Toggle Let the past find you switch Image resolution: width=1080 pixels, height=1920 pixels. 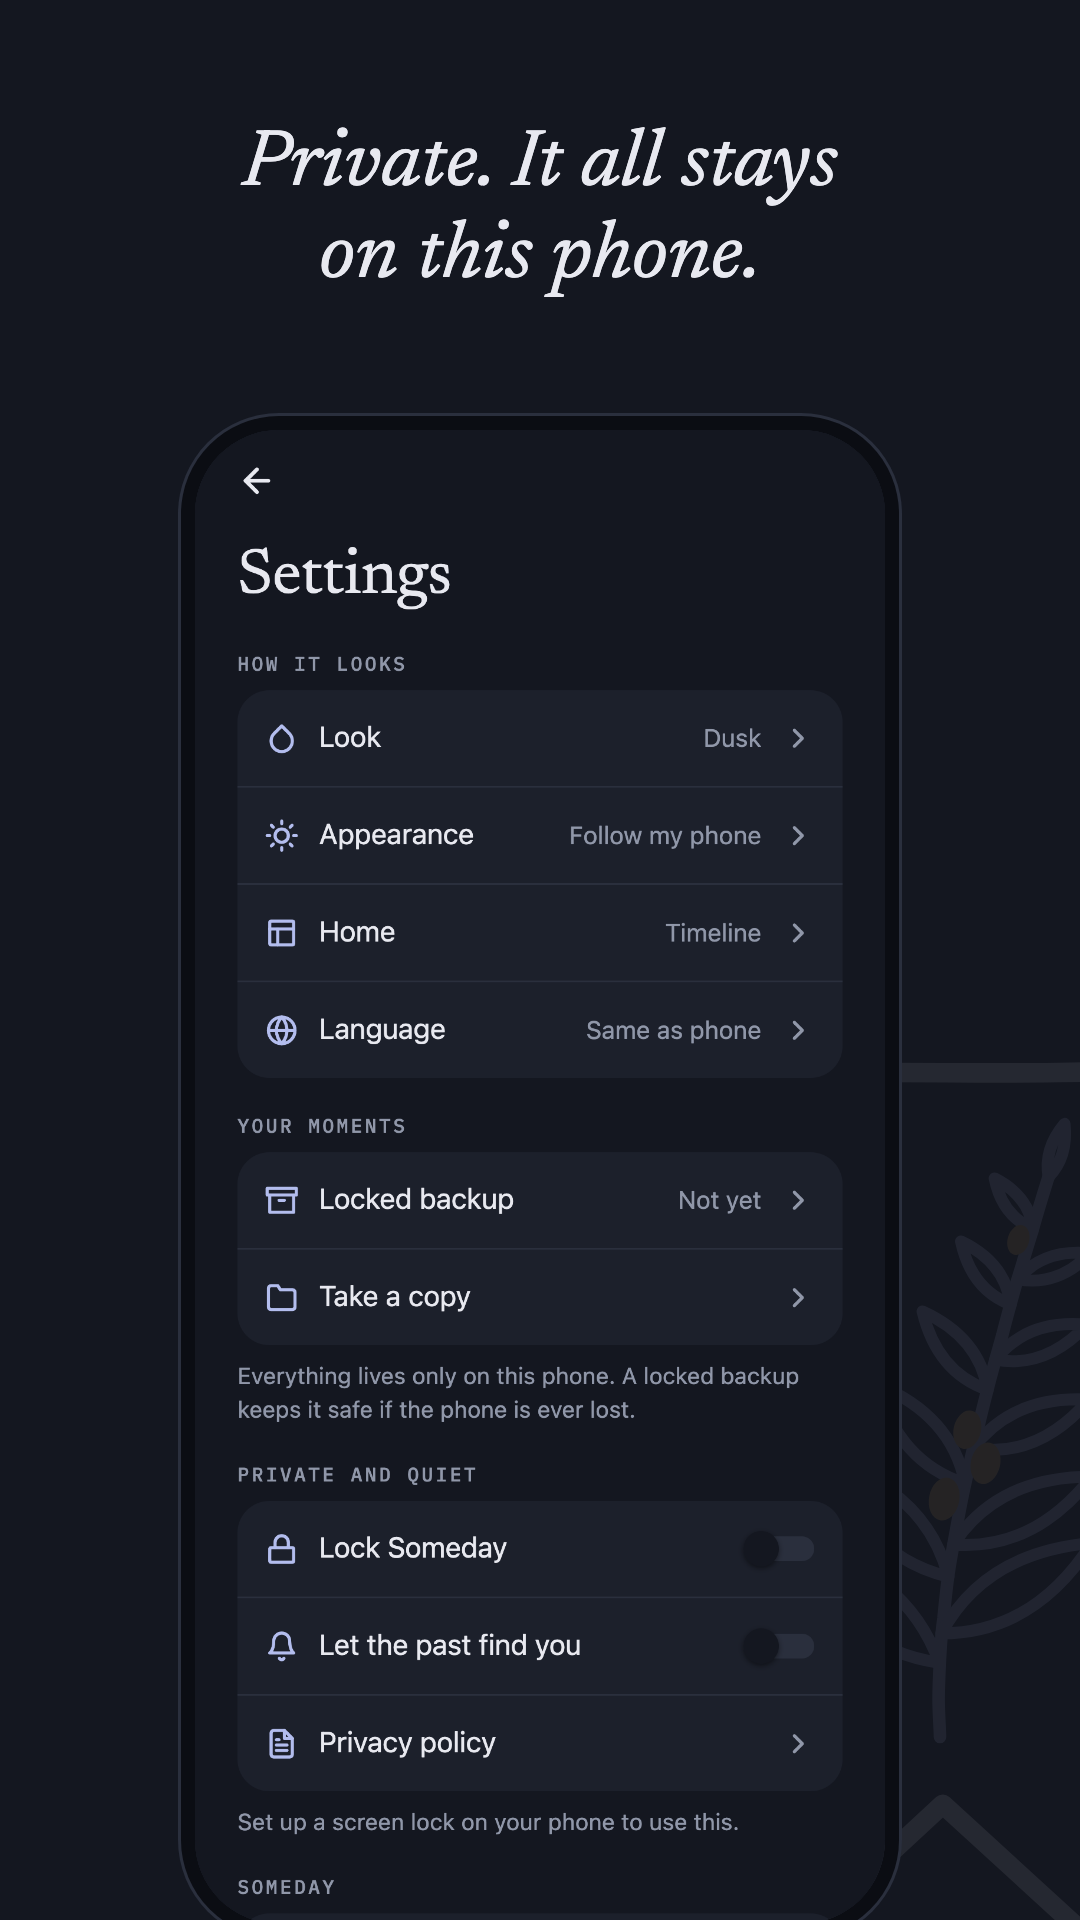[x=778, y=1646]
